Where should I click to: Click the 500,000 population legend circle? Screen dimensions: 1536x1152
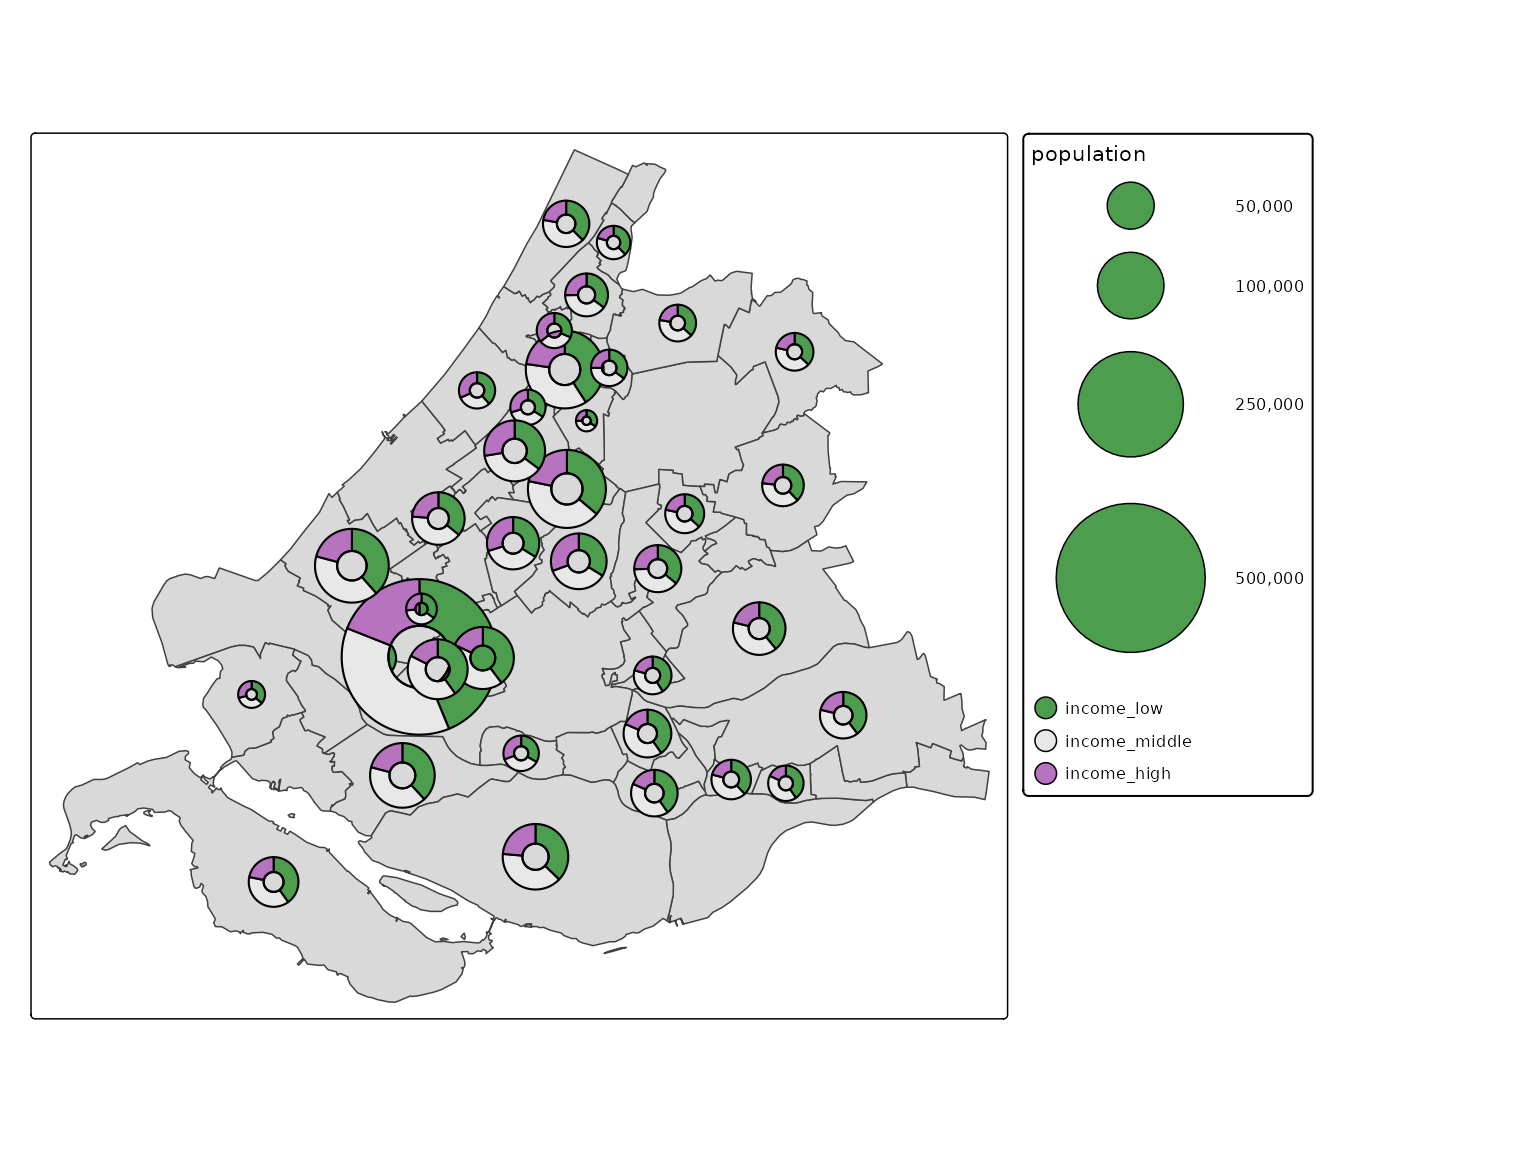pos(1130,578)
